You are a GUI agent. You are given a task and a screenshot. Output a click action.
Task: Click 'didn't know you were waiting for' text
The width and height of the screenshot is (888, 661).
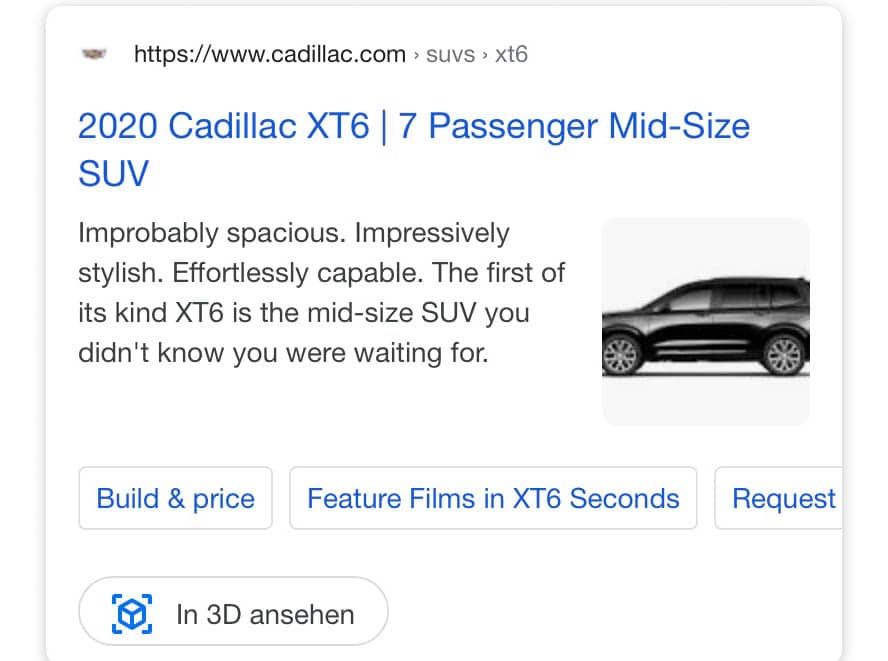283,353
